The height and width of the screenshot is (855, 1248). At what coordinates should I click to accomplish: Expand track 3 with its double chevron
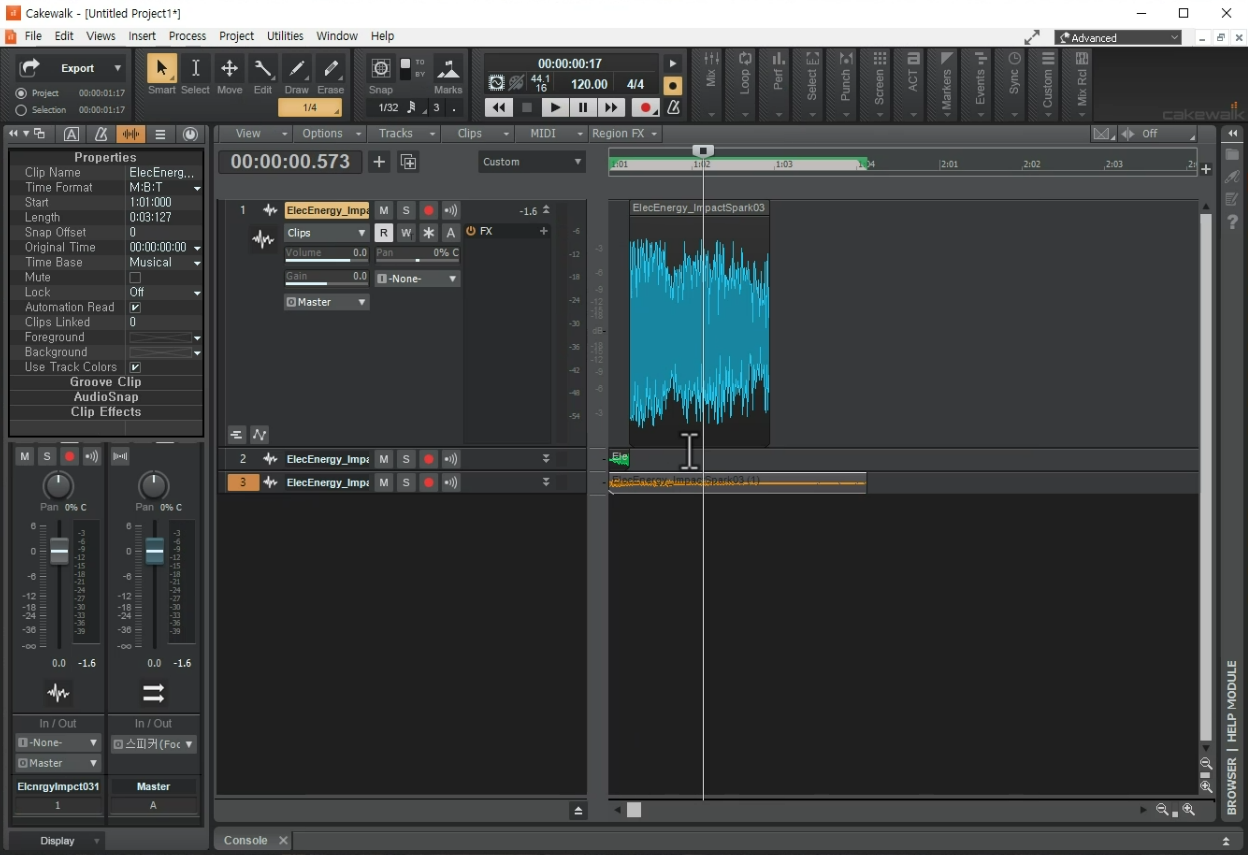[x=546, y=482]
